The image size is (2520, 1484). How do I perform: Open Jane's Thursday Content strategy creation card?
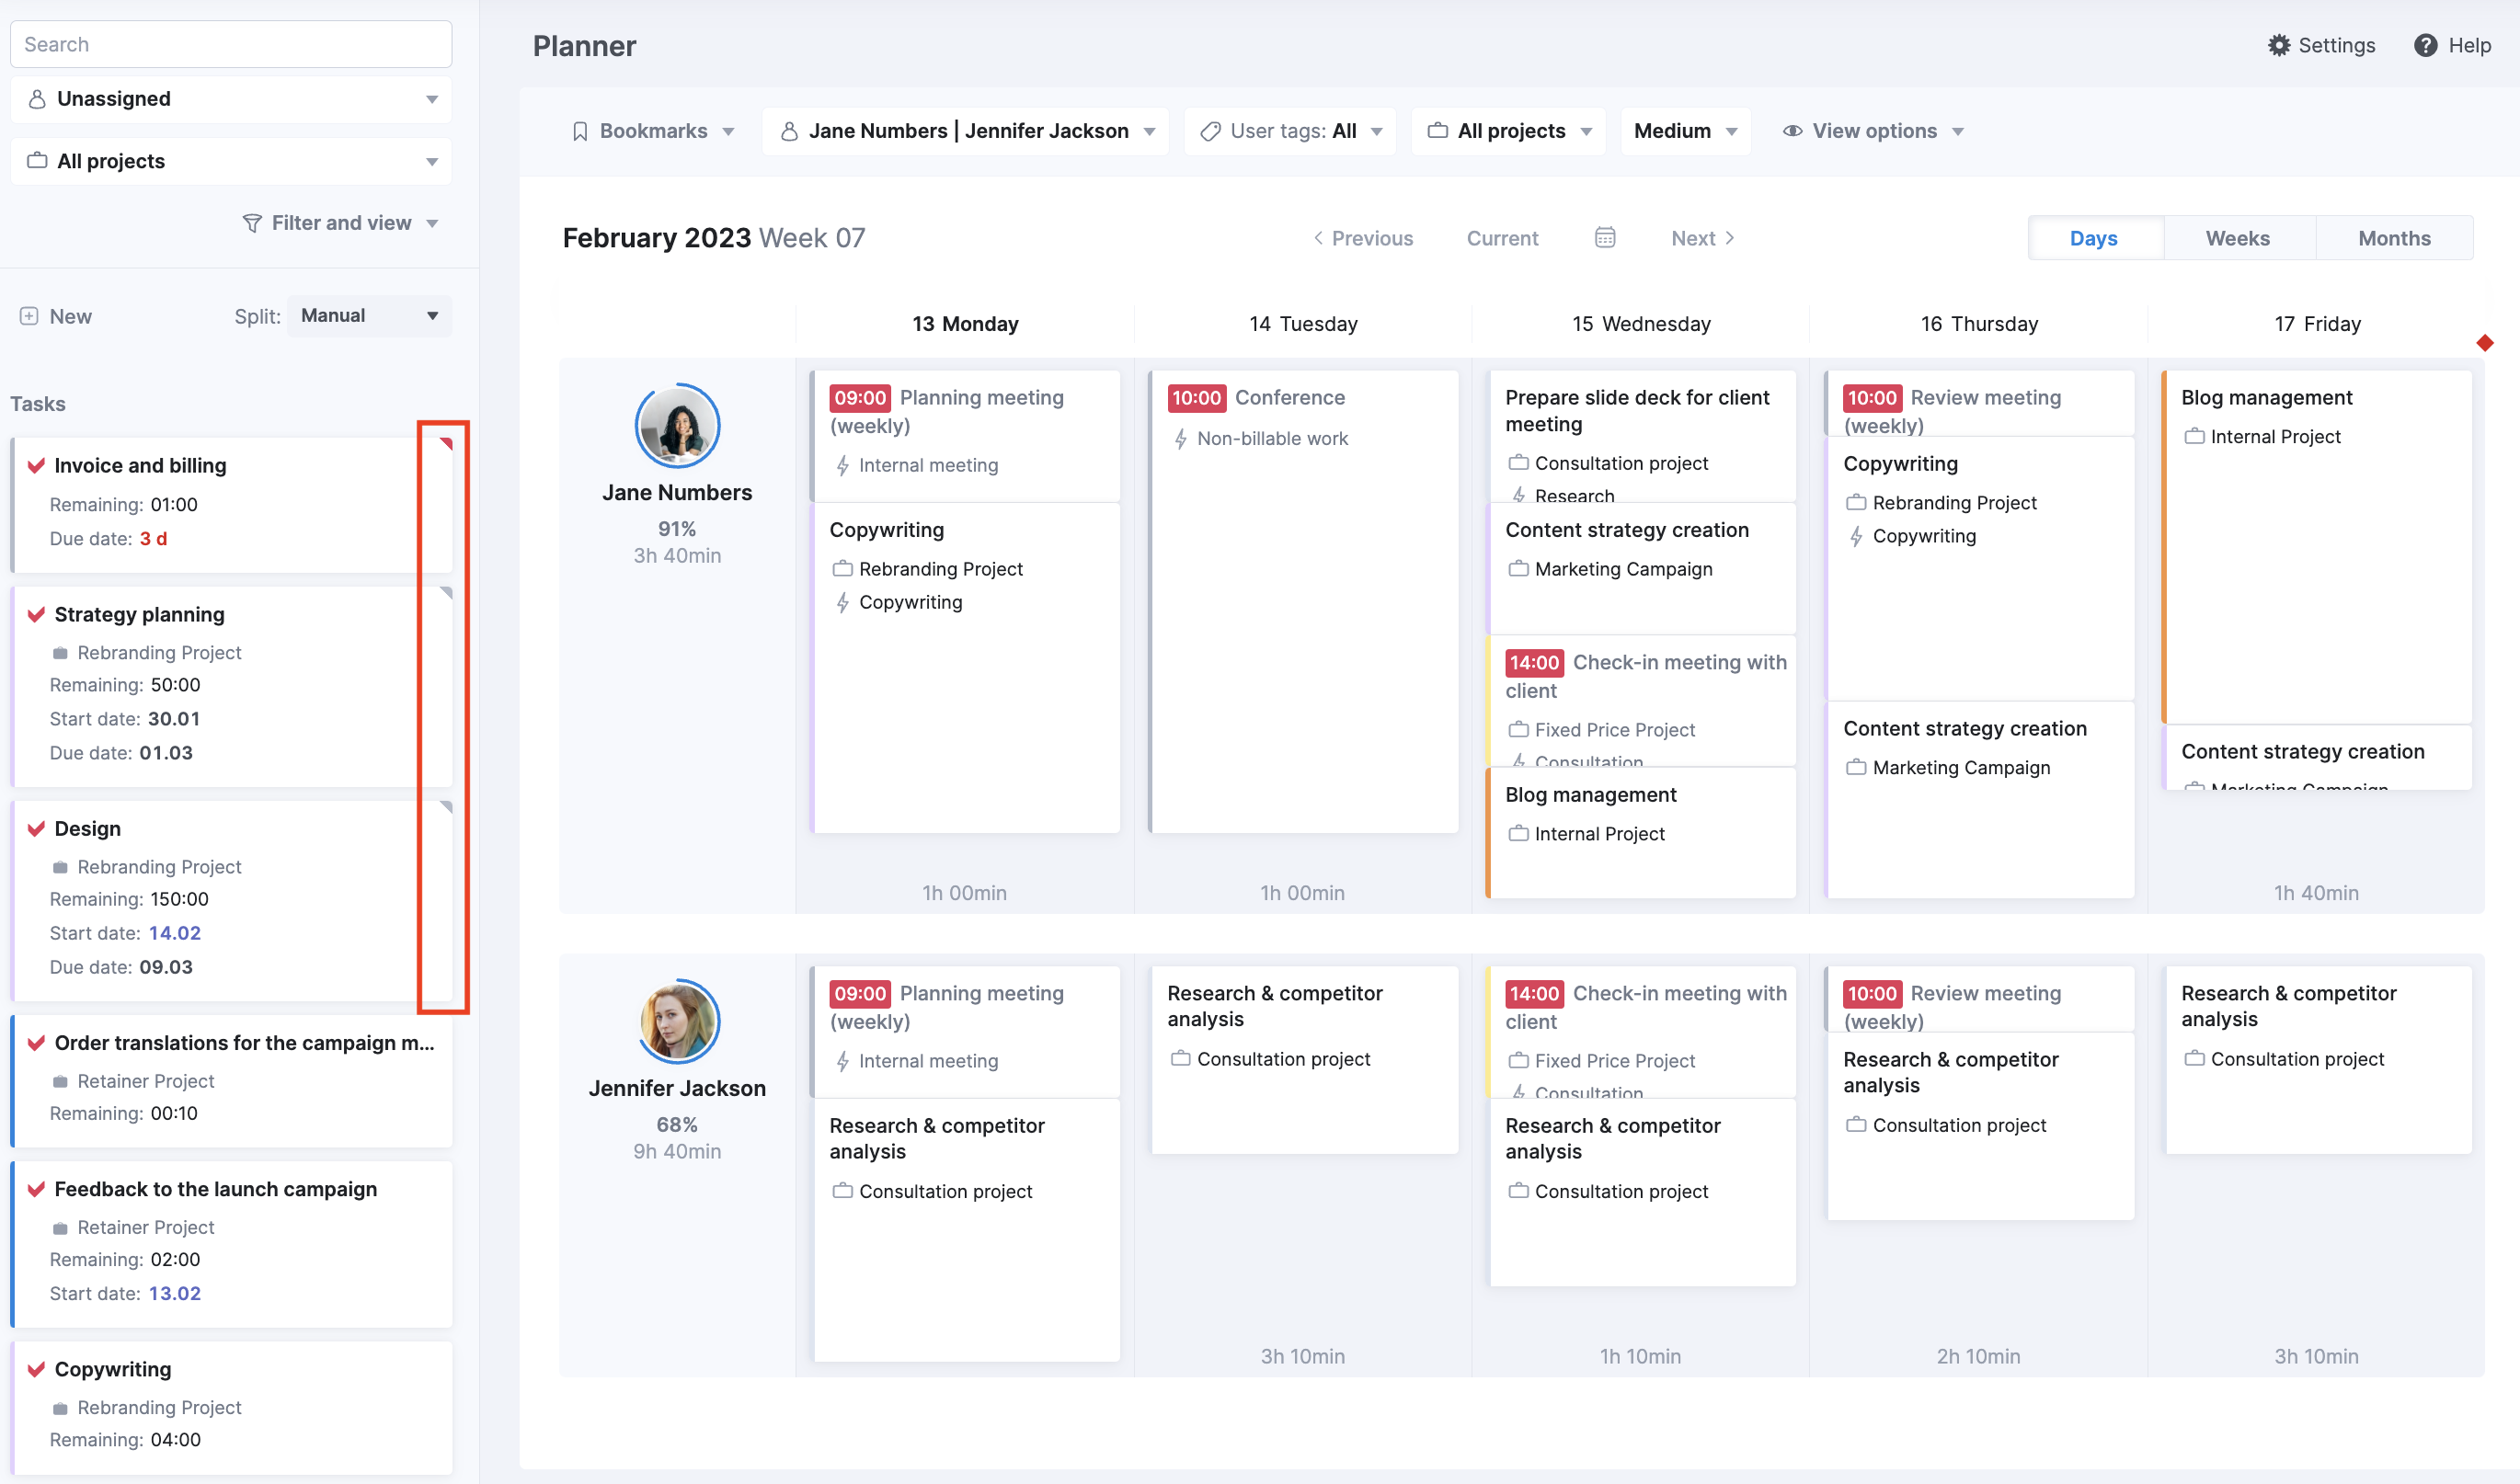pos(1979,800)
